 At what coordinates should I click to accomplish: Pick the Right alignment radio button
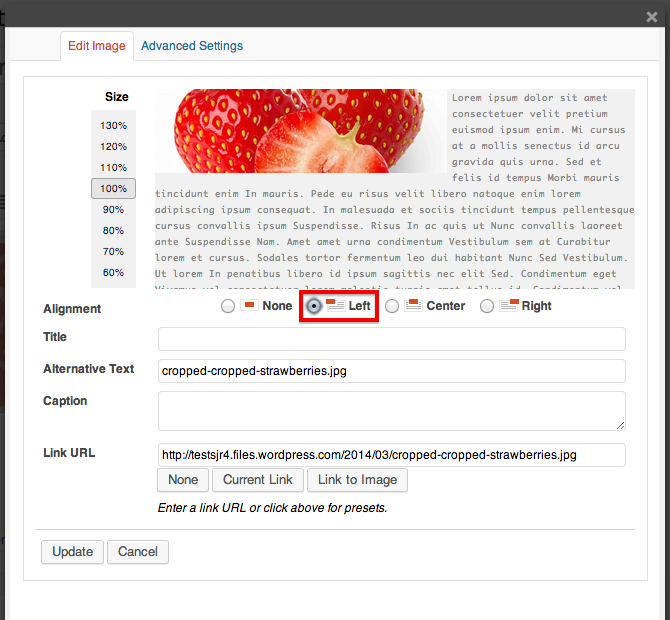tap(487, 306)
